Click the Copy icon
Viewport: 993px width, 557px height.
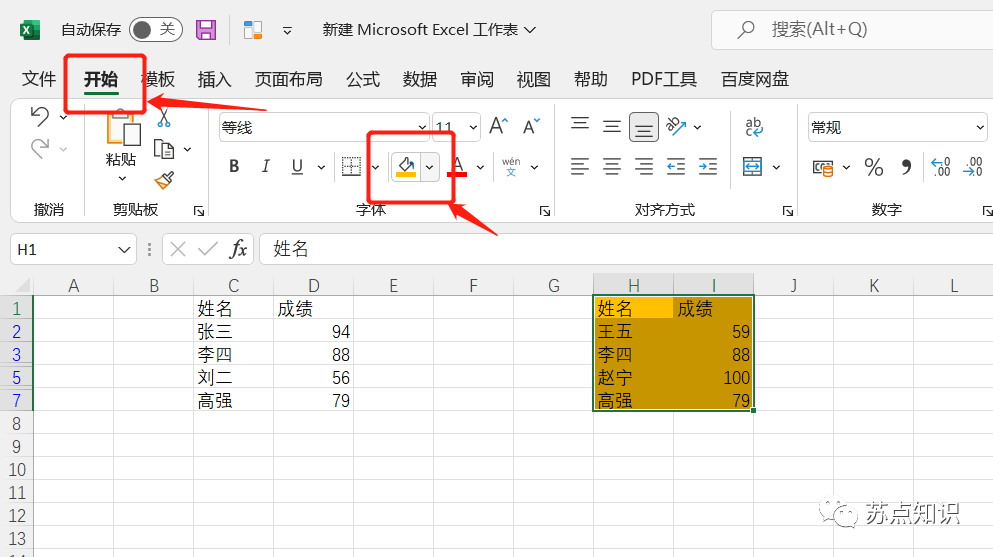(164, 149)
